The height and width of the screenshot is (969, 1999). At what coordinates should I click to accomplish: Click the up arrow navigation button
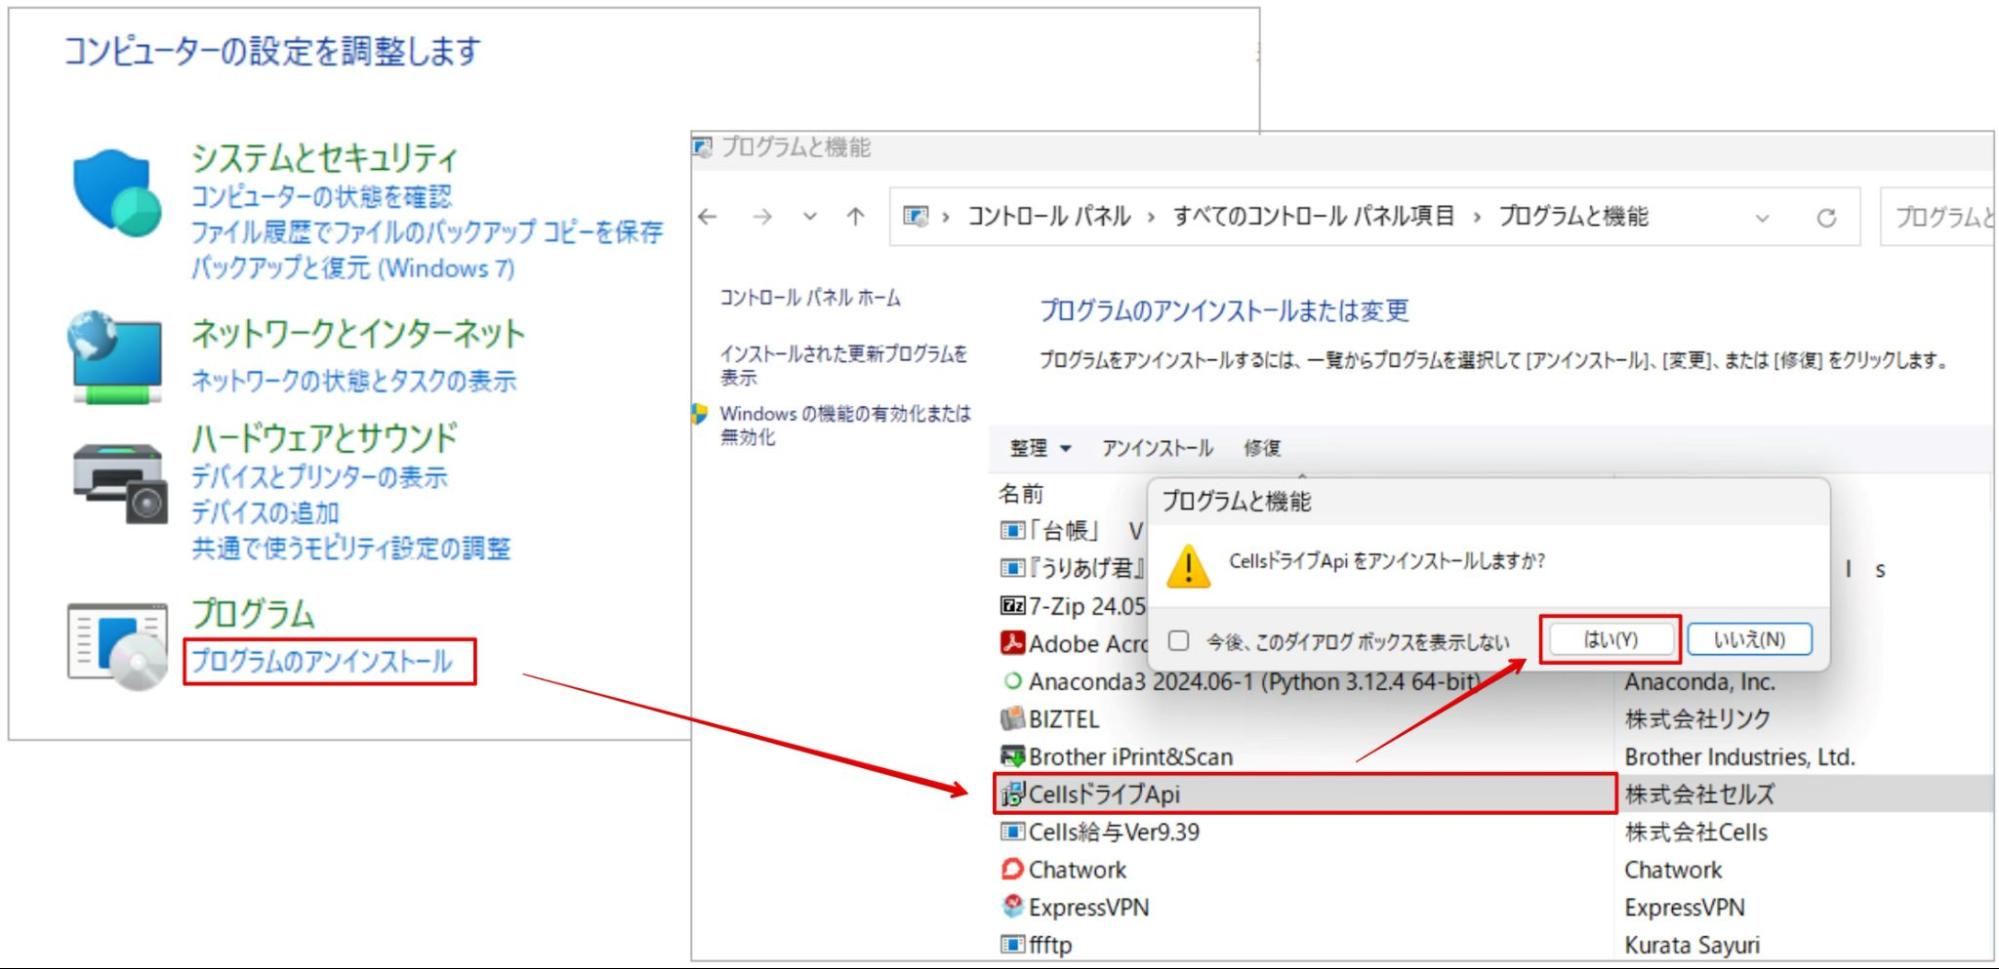point(855,216)
